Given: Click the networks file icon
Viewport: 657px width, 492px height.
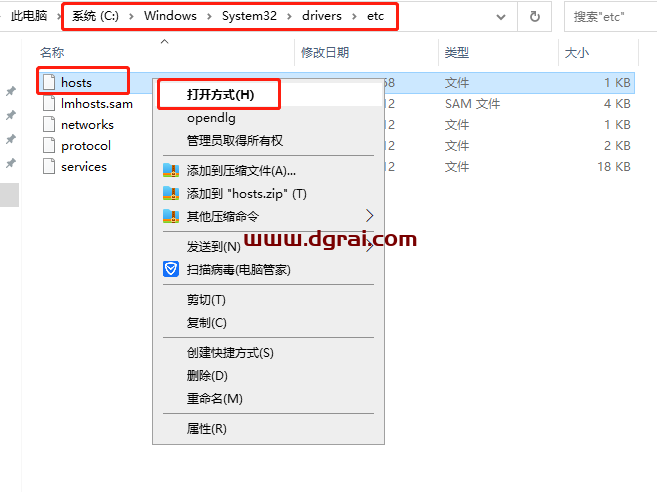Looking at the screenshot, I should 48,124.
